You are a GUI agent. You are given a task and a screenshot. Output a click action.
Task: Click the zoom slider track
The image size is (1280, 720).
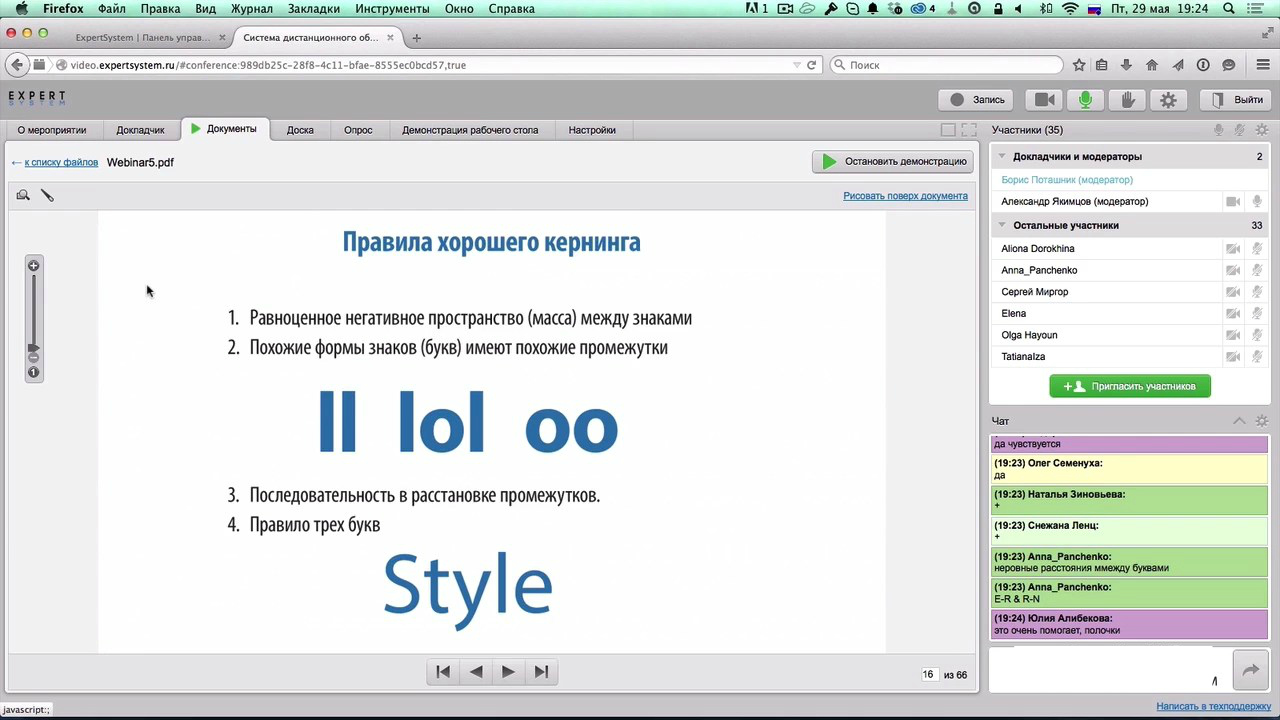(x=33, y=310)
